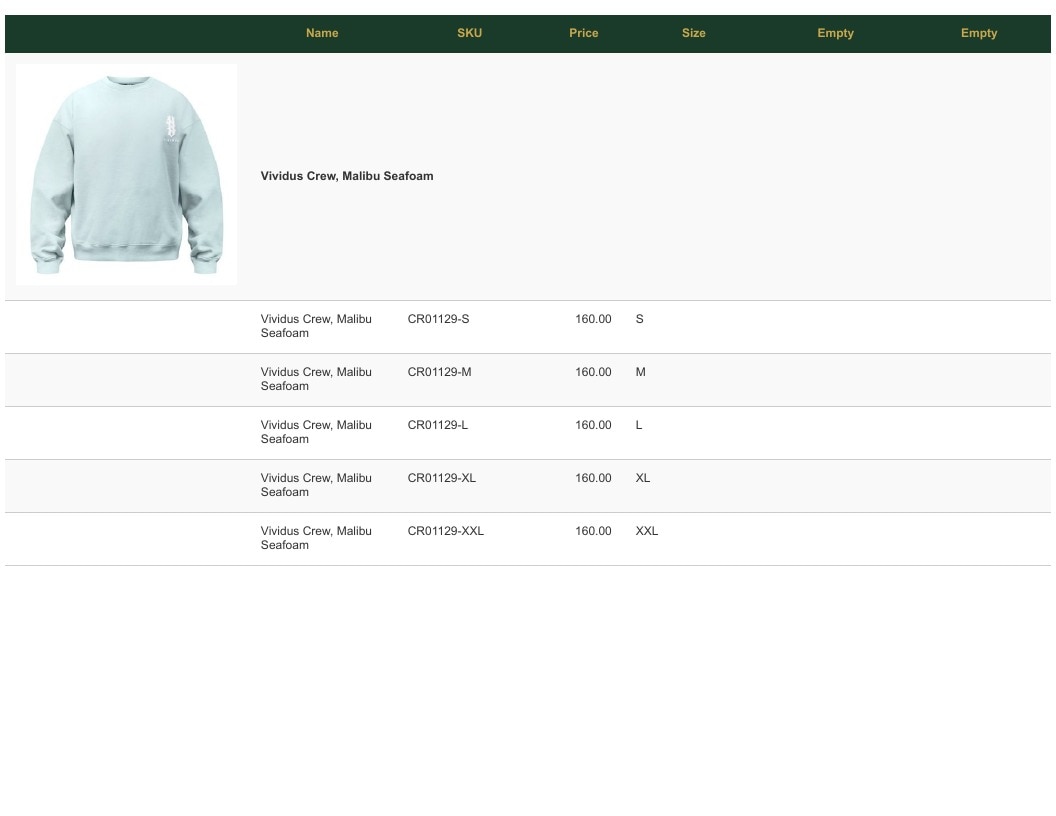The height and width of the screenshot is (816, 1056).
Task: Select the bold Vividus Crew, Malibu Seafoam title
Action: pyautogui.click(x=347, y=176)
